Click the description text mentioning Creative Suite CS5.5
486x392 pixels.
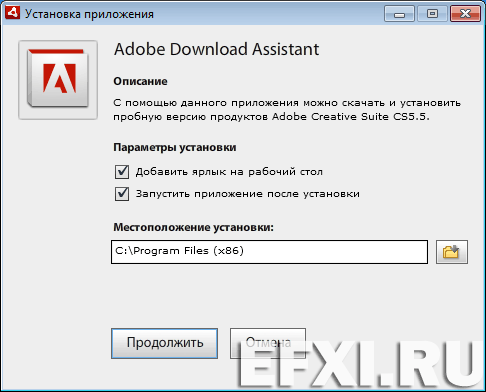(x=287, y=110)
